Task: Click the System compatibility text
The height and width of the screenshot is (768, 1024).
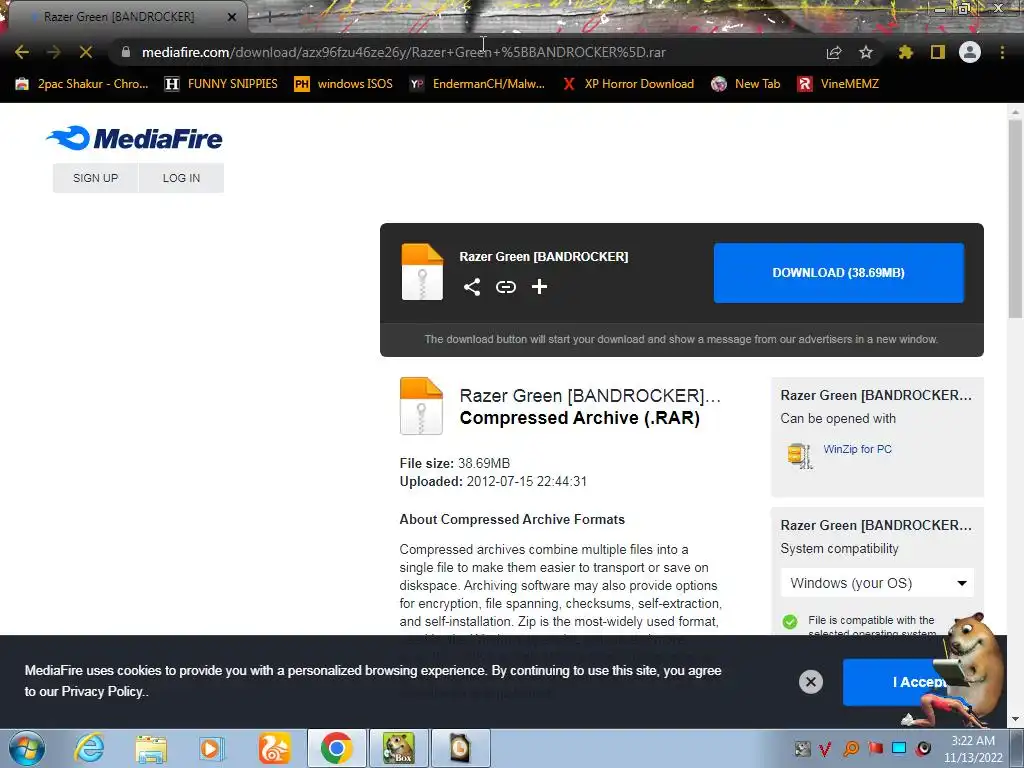Action: tap(839, 549)
